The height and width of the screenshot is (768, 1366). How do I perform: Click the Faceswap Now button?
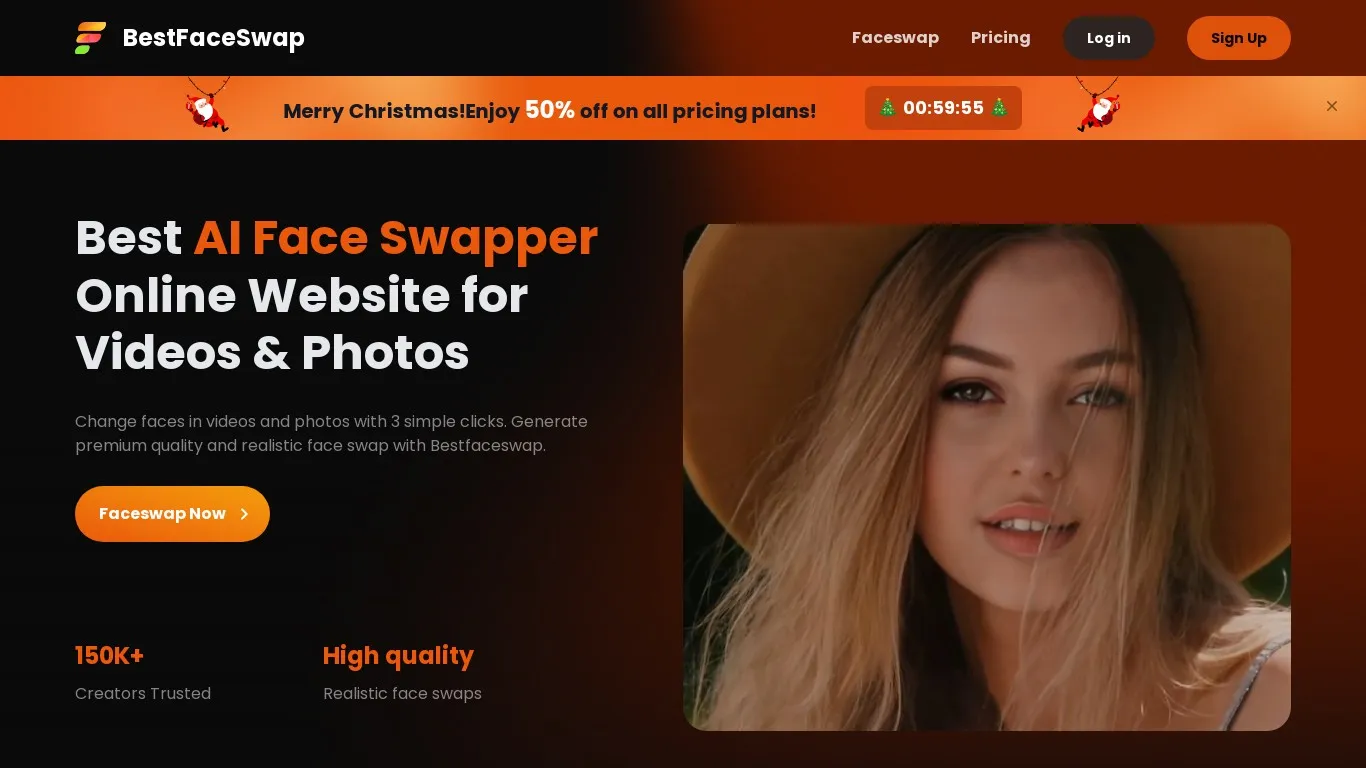click(x=172, y=514)
